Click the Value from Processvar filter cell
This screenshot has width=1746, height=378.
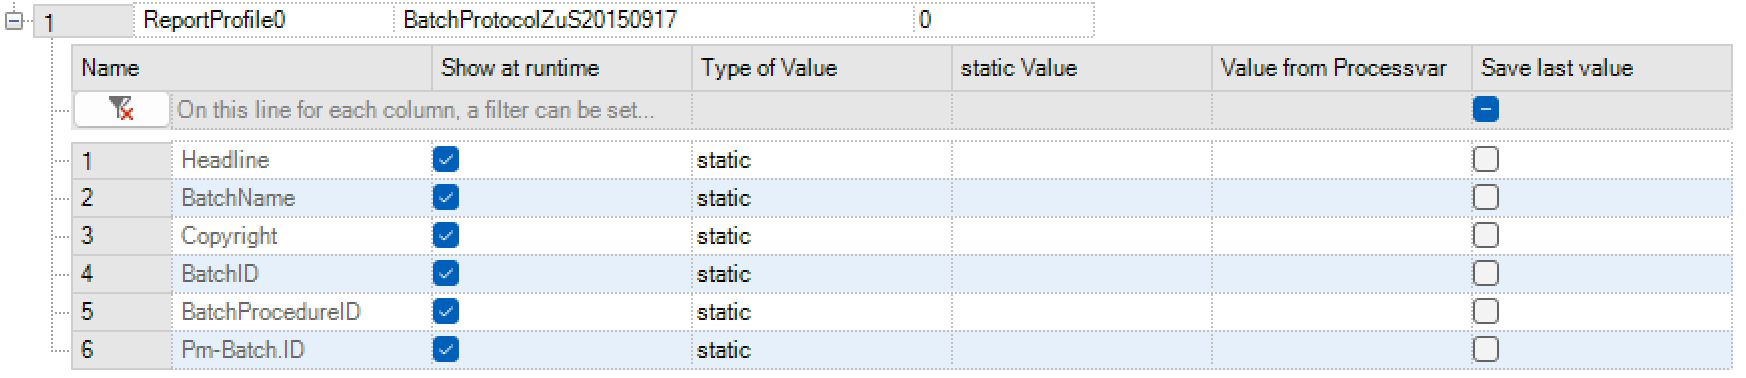click(1342, 110)
